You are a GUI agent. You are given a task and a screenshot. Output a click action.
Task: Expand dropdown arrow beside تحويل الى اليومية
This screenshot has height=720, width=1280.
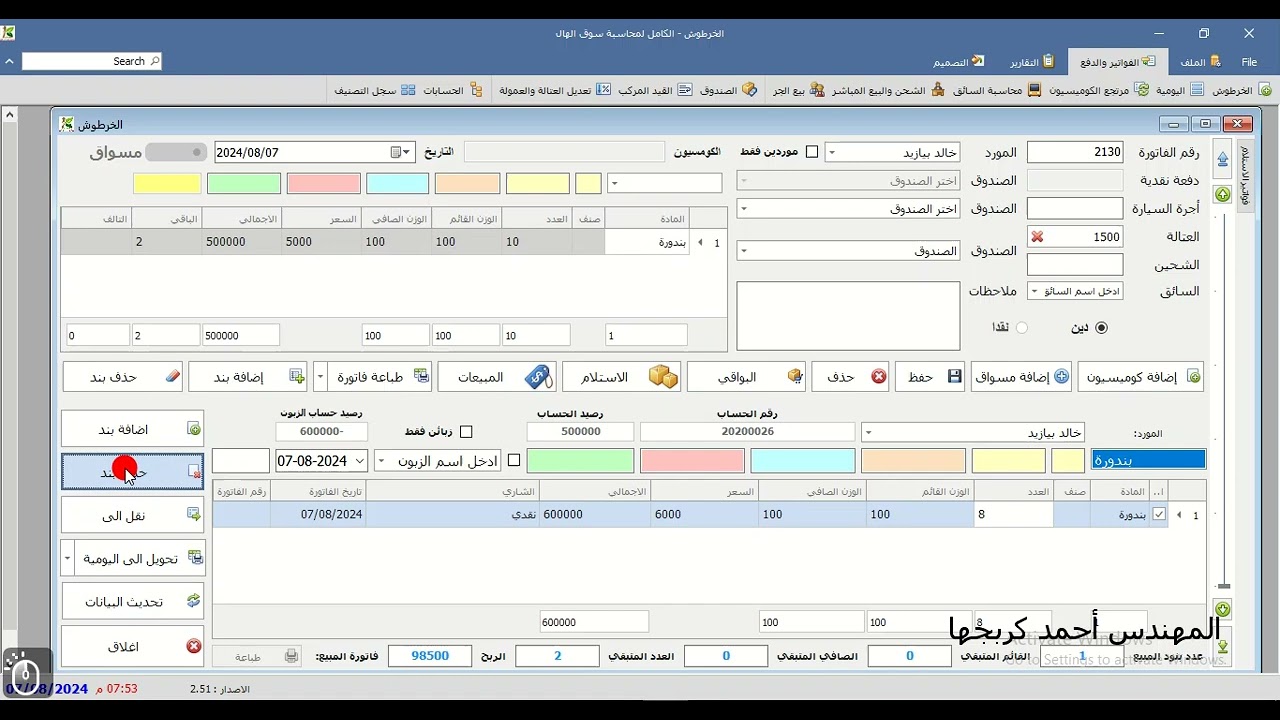point(68,559)
